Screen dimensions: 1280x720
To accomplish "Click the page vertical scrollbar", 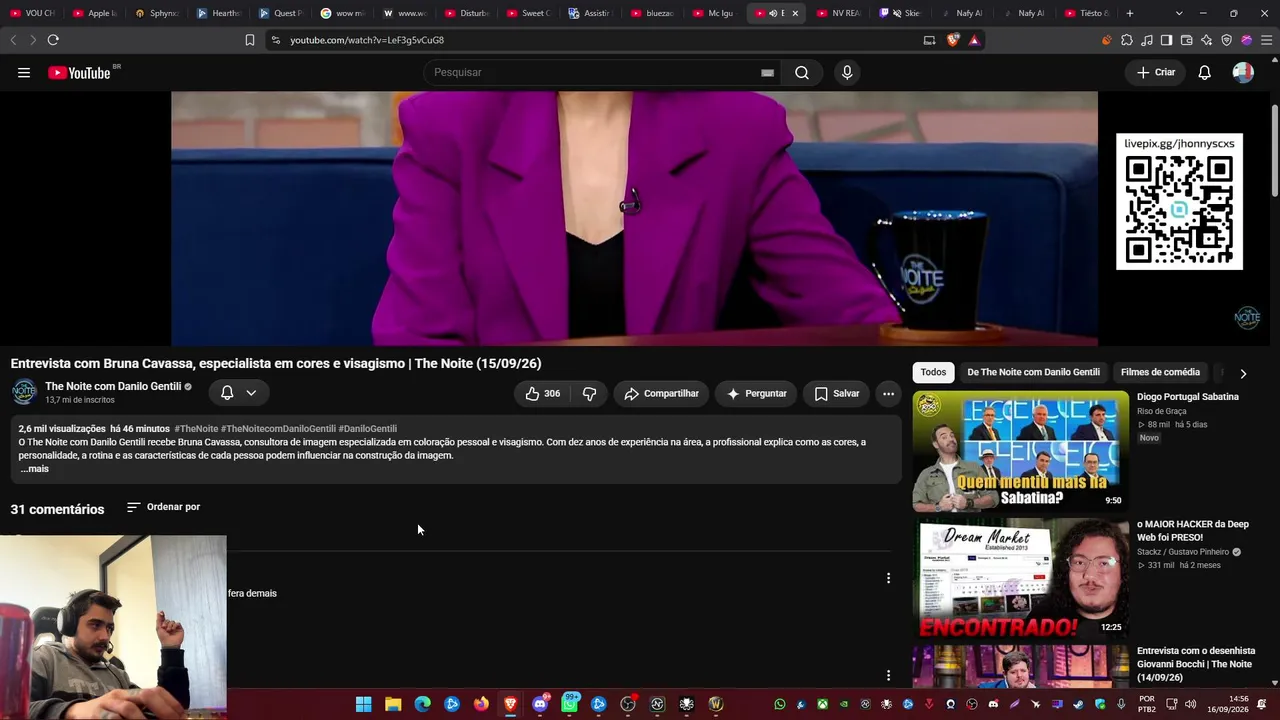I will click(1275, 150).
